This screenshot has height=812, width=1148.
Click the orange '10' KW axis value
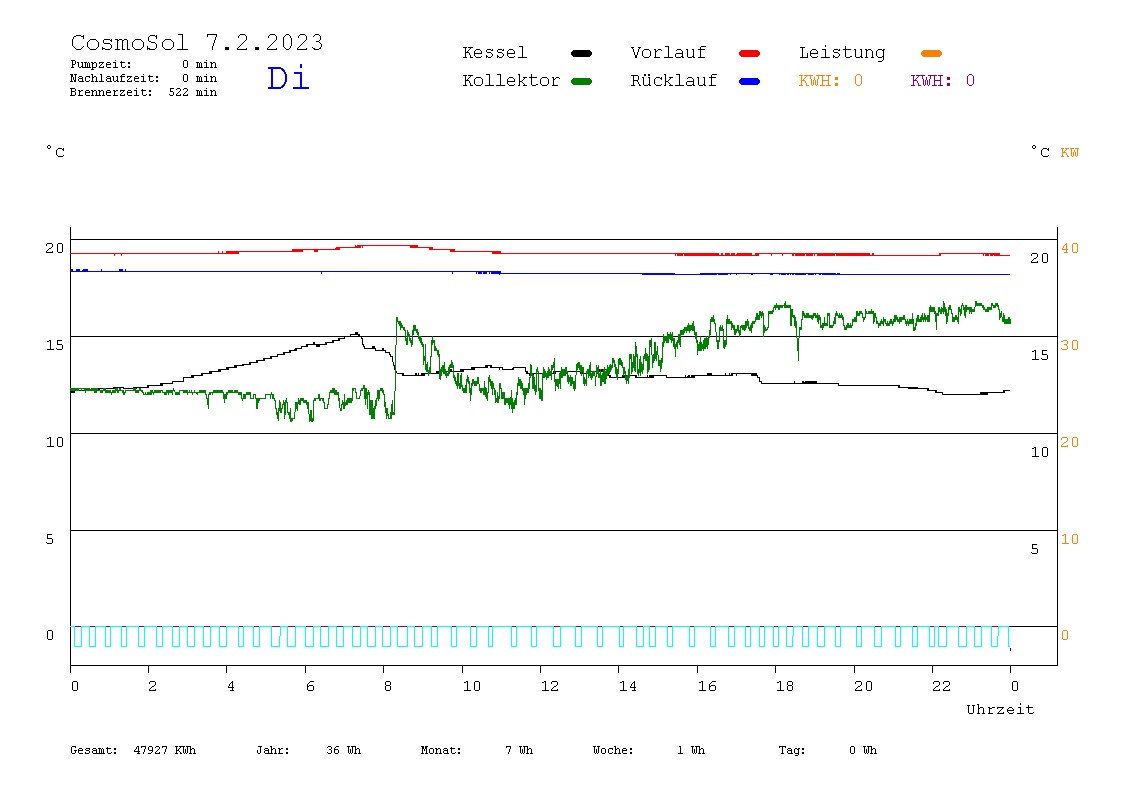coord(1070,539)
